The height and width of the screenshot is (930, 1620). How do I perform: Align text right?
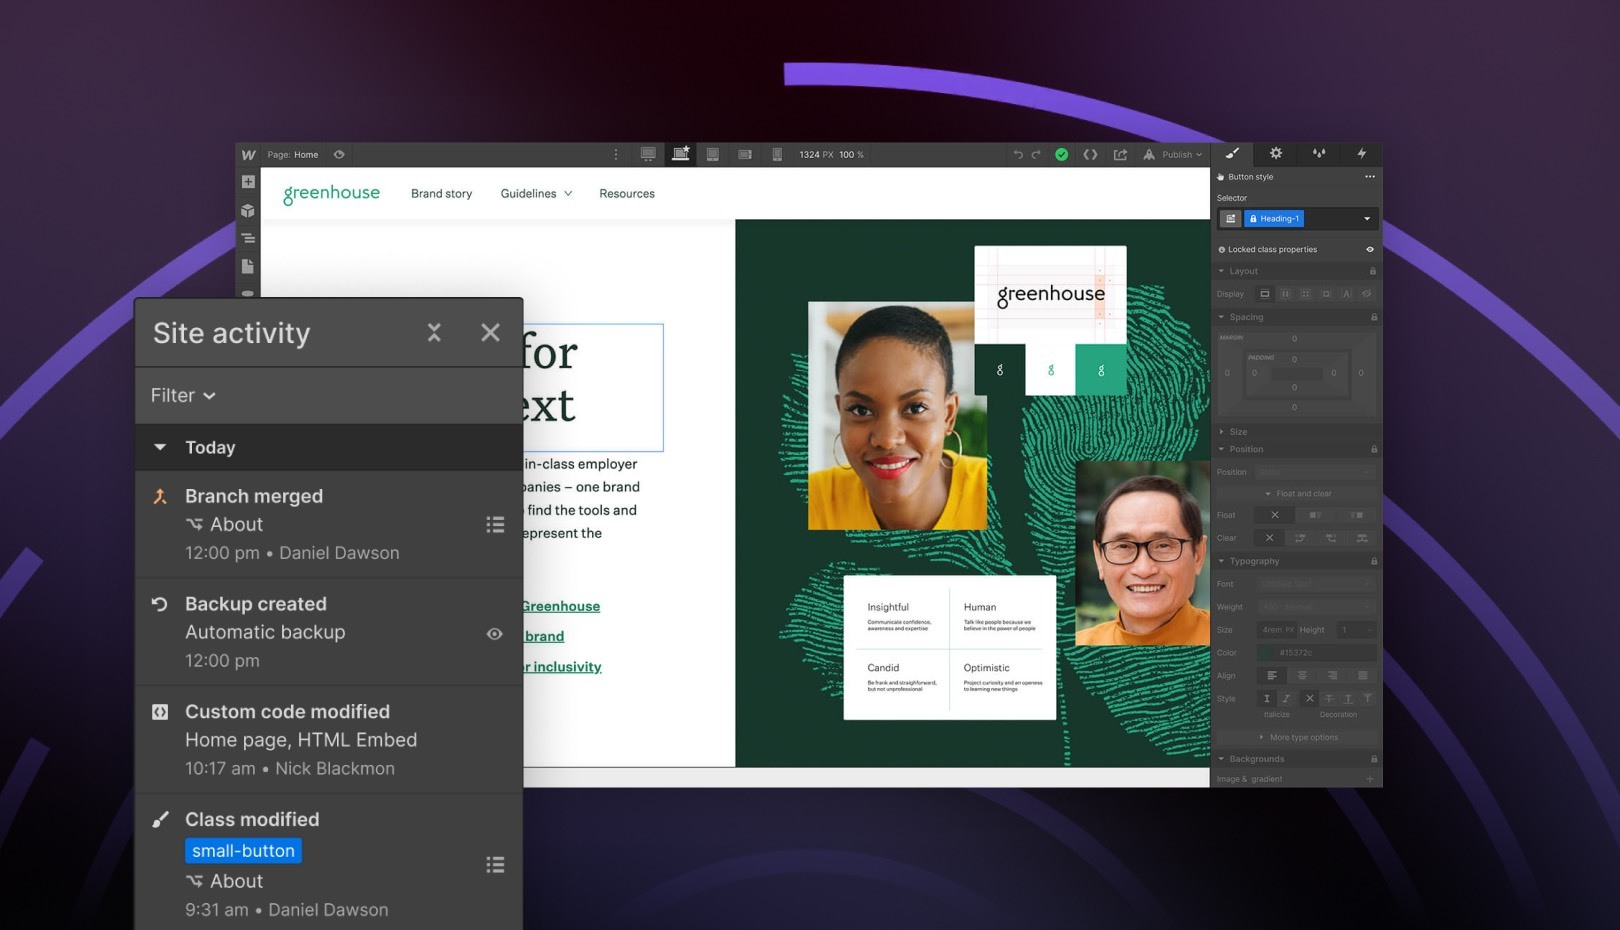coord(1332,676)
